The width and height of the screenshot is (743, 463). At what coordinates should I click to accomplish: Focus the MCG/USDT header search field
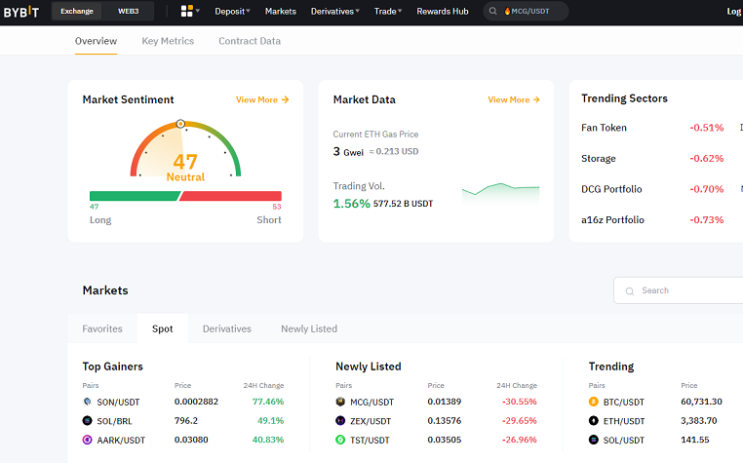coord(526,11)
